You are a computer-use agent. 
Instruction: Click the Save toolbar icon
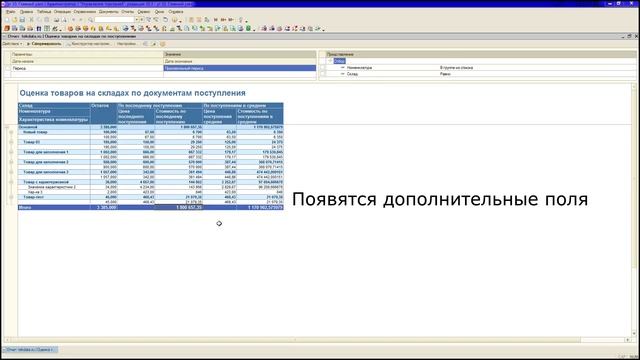22,20
